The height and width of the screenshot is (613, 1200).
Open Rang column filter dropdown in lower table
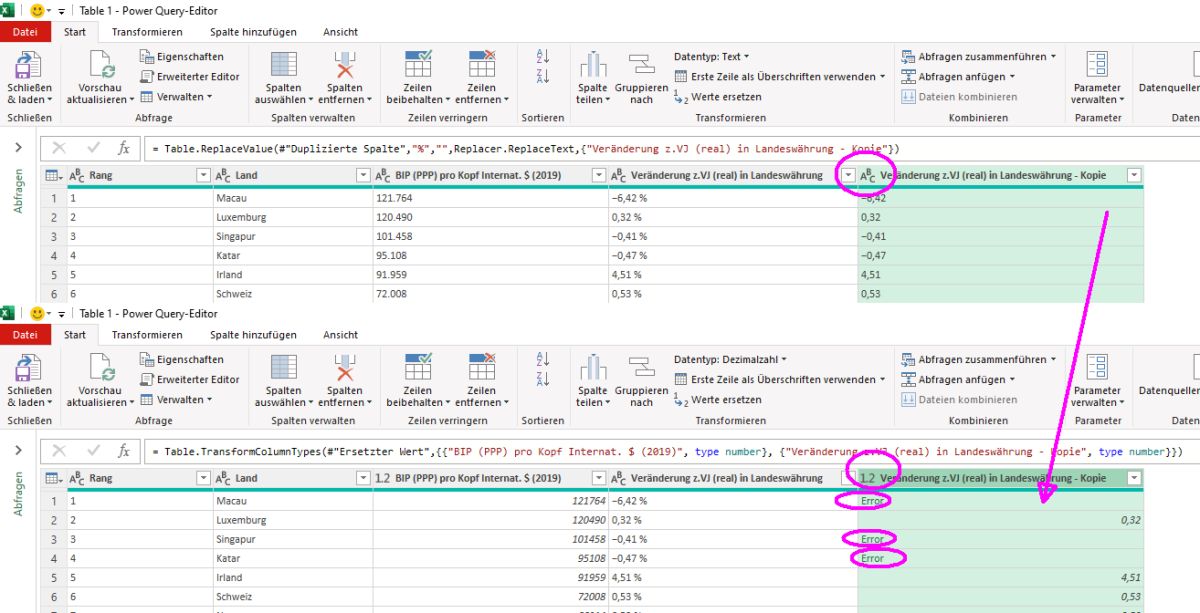(x=201, y=478)
